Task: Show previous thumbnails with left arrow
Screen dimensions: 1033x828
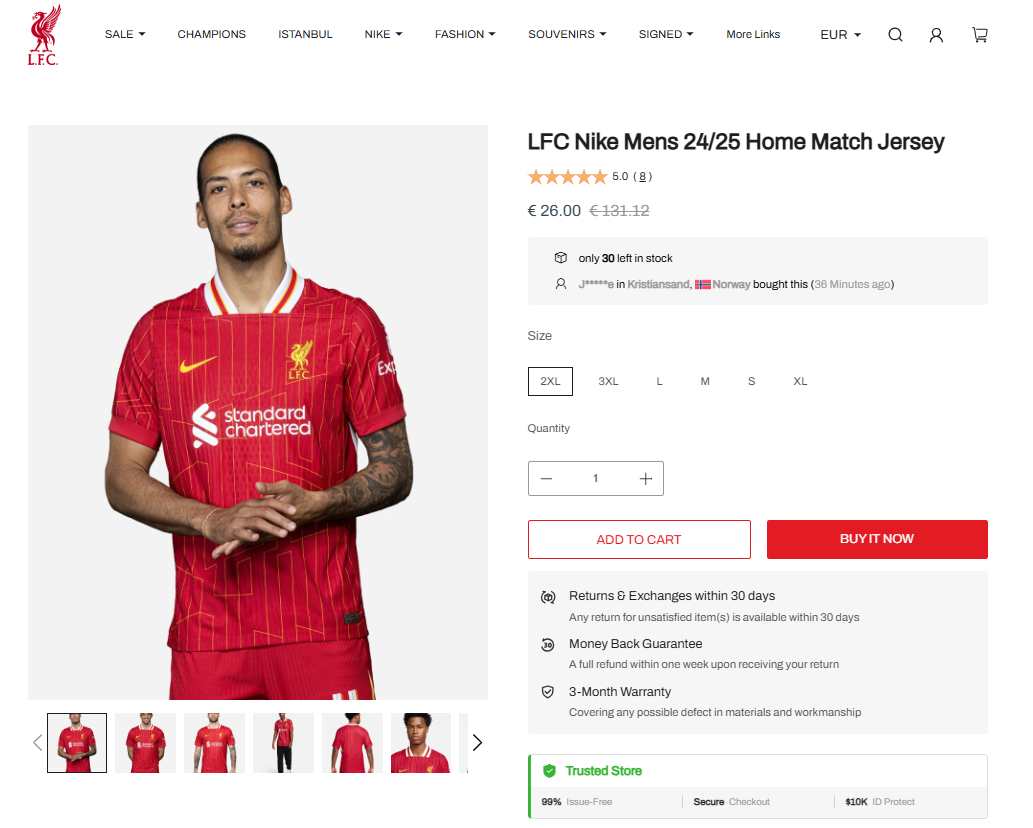Action: tap(38, 742)
